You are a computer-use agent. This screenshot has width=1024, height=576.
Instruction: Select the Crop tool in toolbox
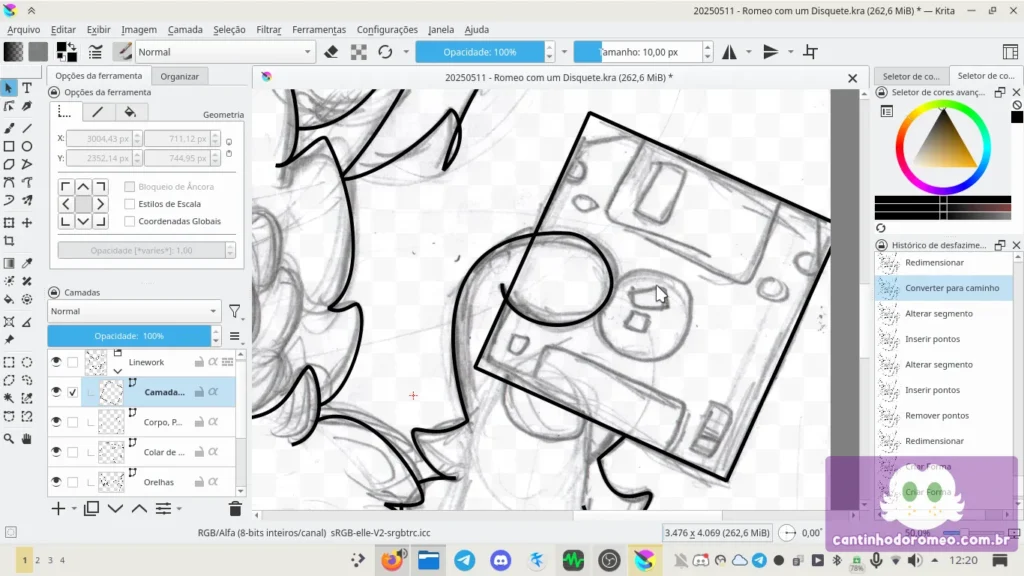pos(9,241)
